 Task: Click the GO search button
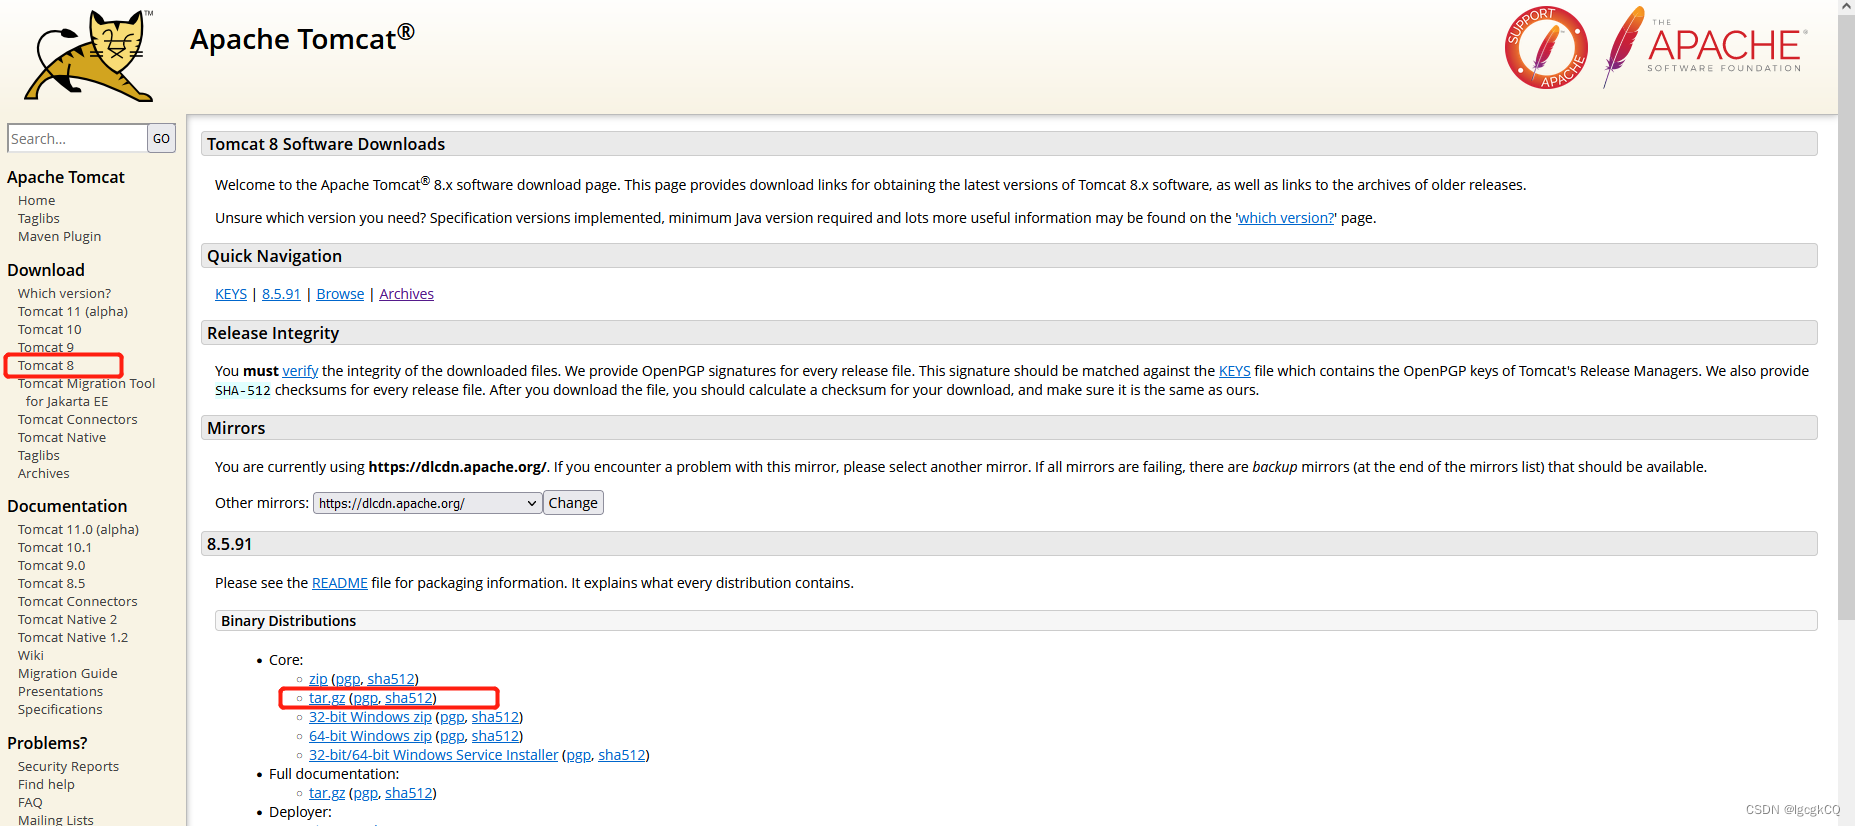coord(161,138)
